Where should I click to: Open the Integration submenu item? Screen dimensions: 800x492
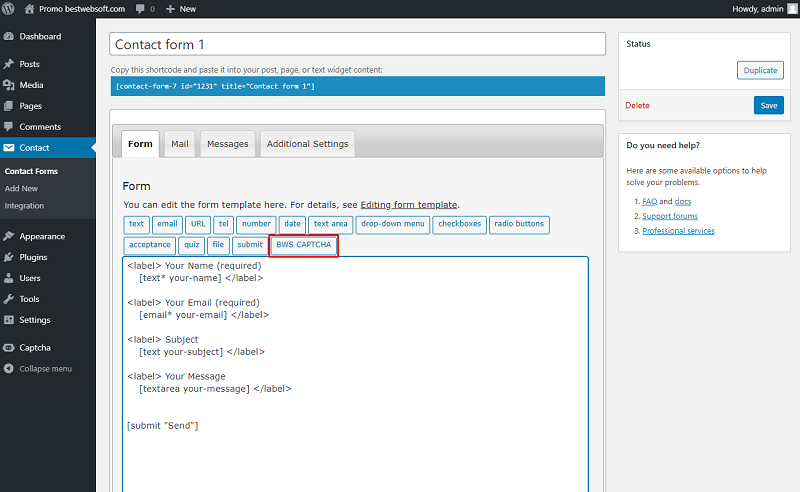click(x=24, y=206)
